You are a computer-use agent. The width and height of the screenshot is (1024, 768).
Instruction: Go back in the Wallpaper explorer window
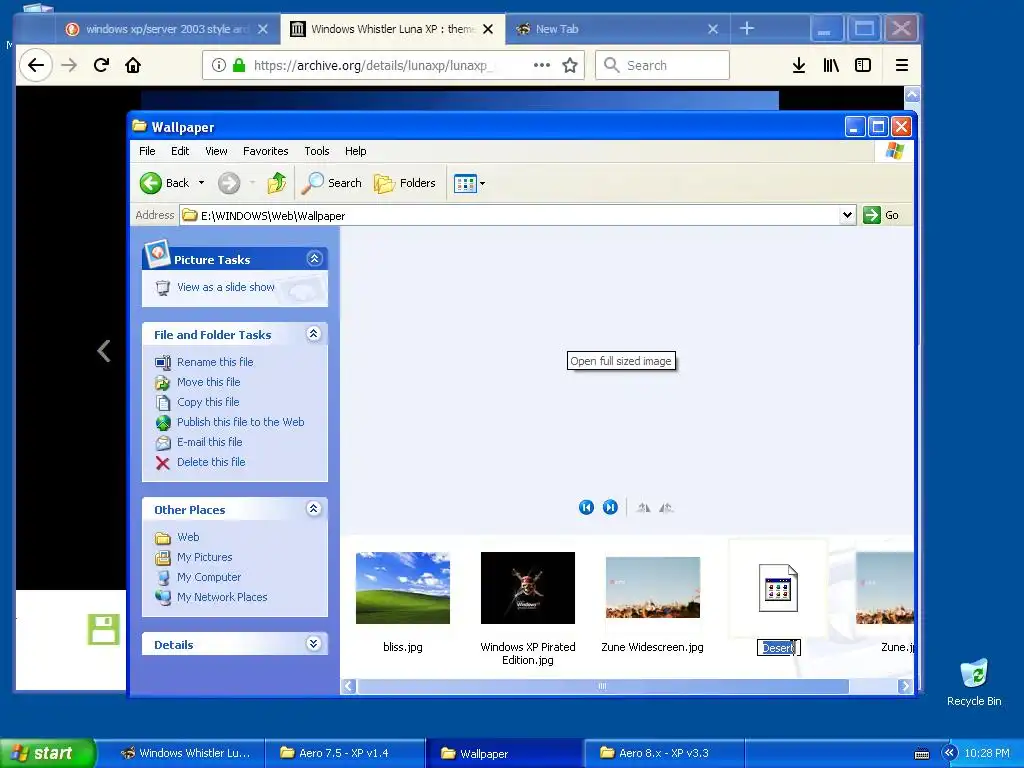coord(164,183)
